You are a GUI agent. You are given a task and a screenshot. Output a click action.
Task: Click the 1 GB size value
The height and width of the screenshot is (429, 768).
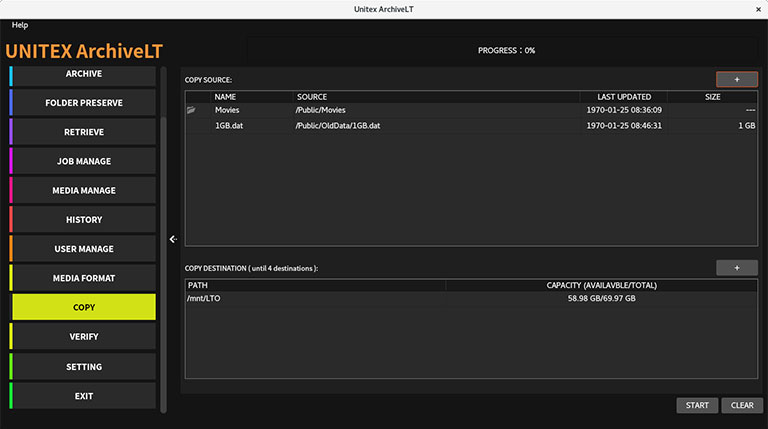pyautogui.click(x=747, y=126)
